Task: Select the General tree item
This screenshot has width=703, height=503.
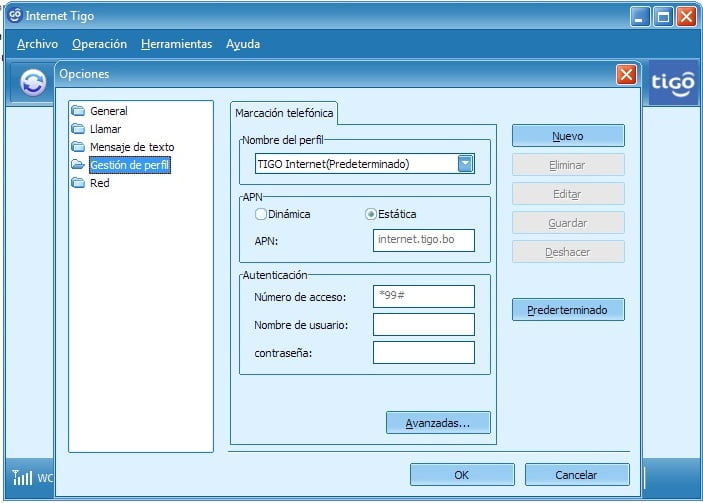Action: pos(108,111)
